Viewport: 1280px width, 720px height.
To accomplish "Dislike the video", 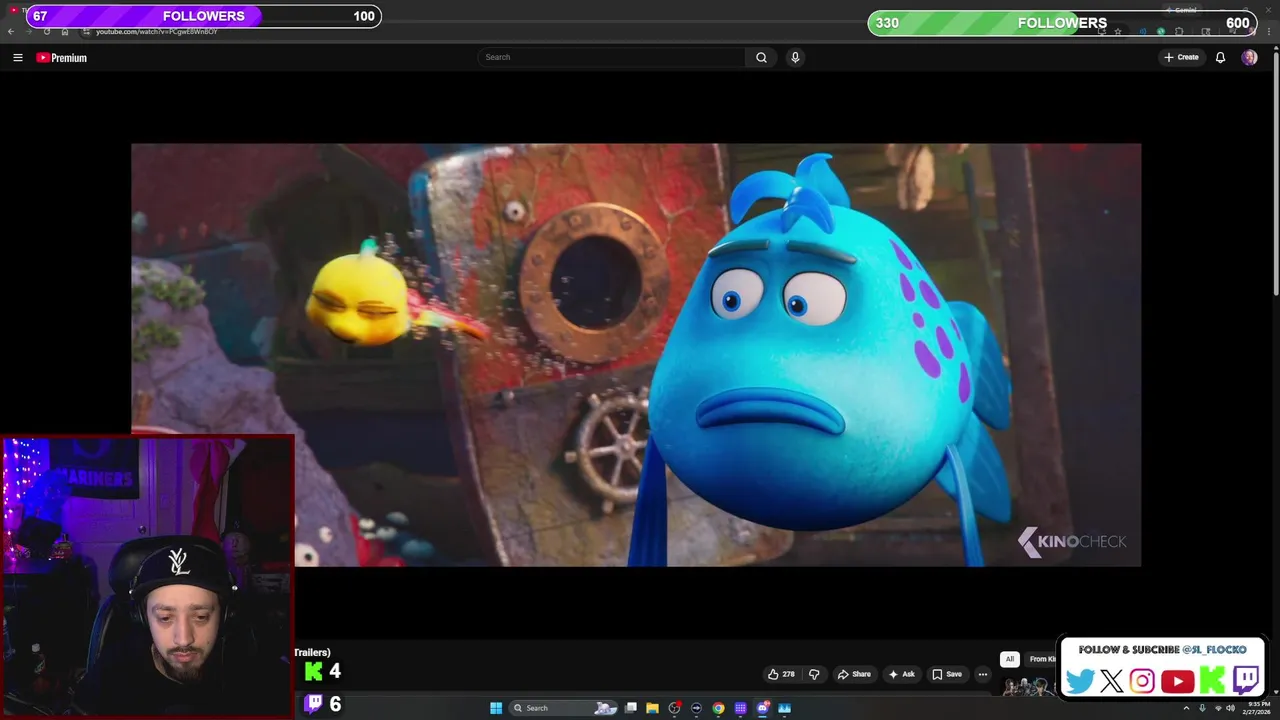I will pyautogui.click(x=814, y=674).
